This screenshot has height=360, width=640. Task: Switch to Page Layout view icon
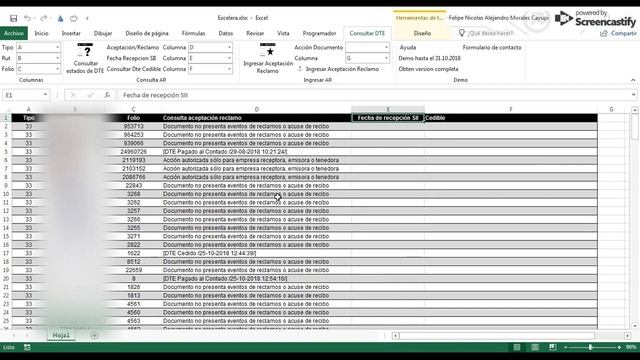(x=535, y=347)
